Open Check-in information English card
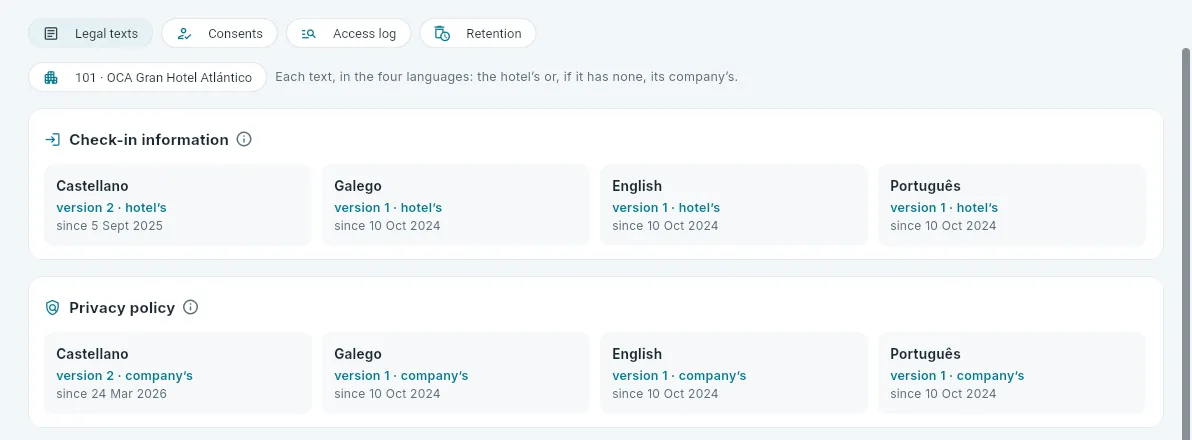 click(734, 205)
